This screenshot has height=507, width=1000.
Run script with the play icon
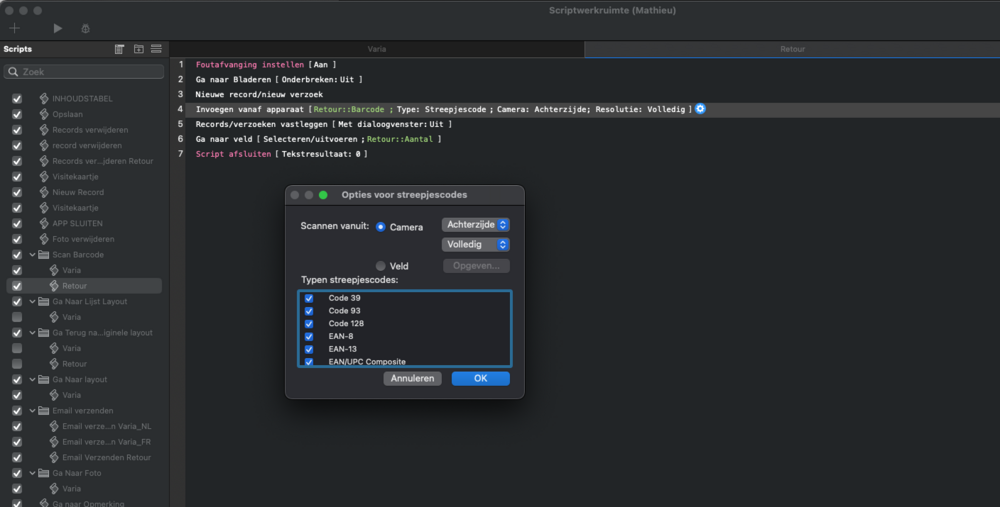[57, 29]
